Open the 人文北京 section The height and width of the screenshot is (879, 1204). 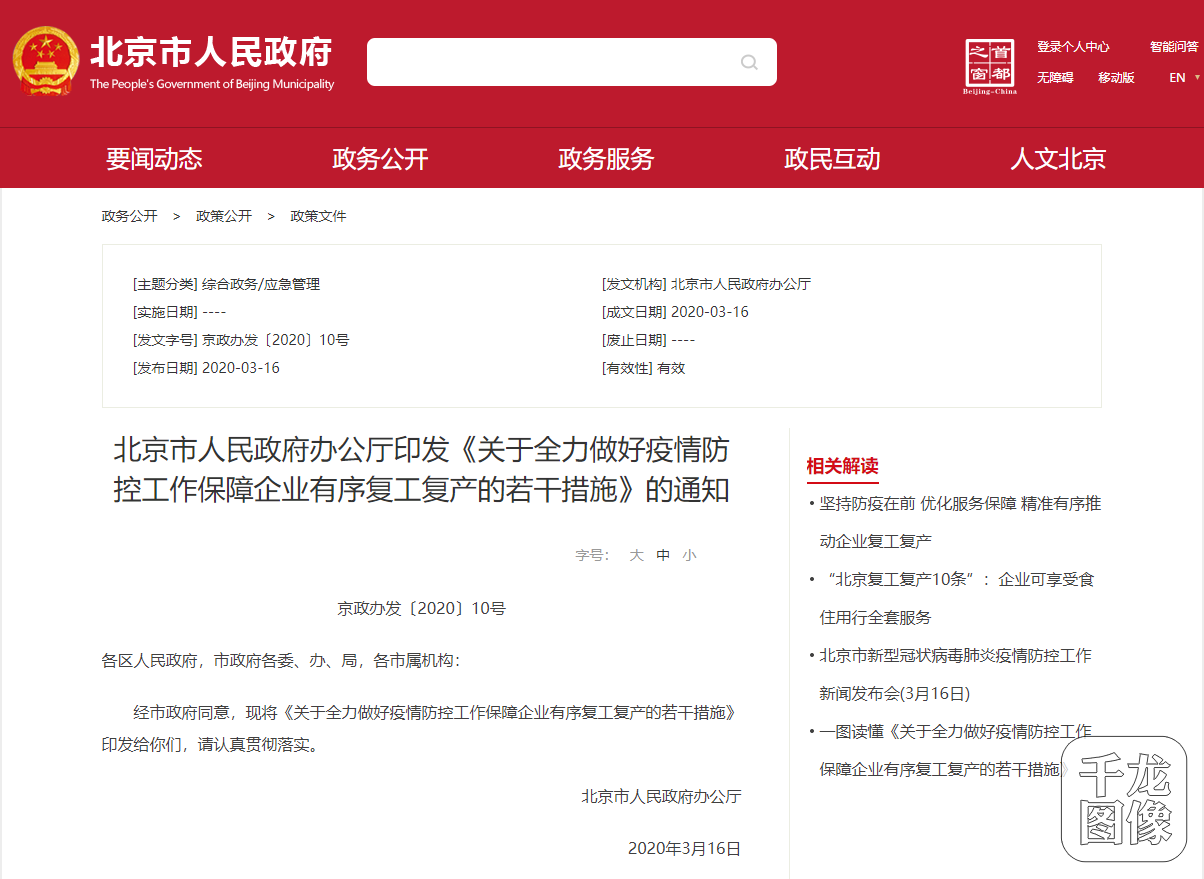tap(1058, 157)
